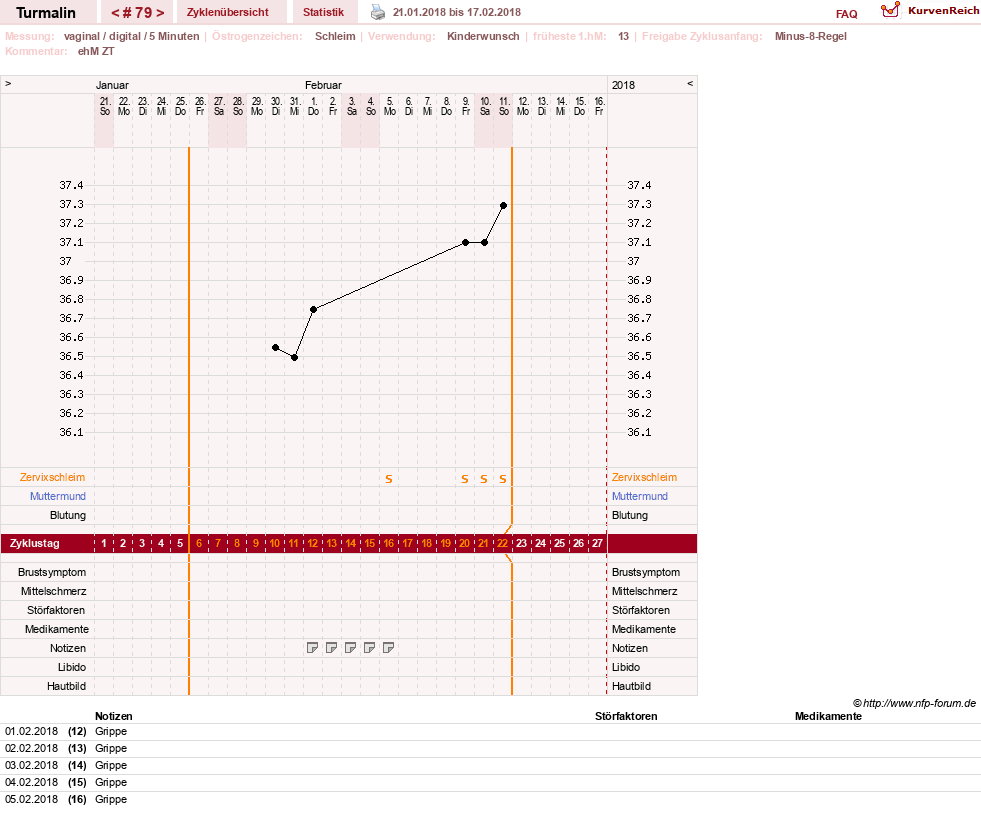Click the left Zervixschleim row label
The image size is (981, 835).
[x=53, y=477]
